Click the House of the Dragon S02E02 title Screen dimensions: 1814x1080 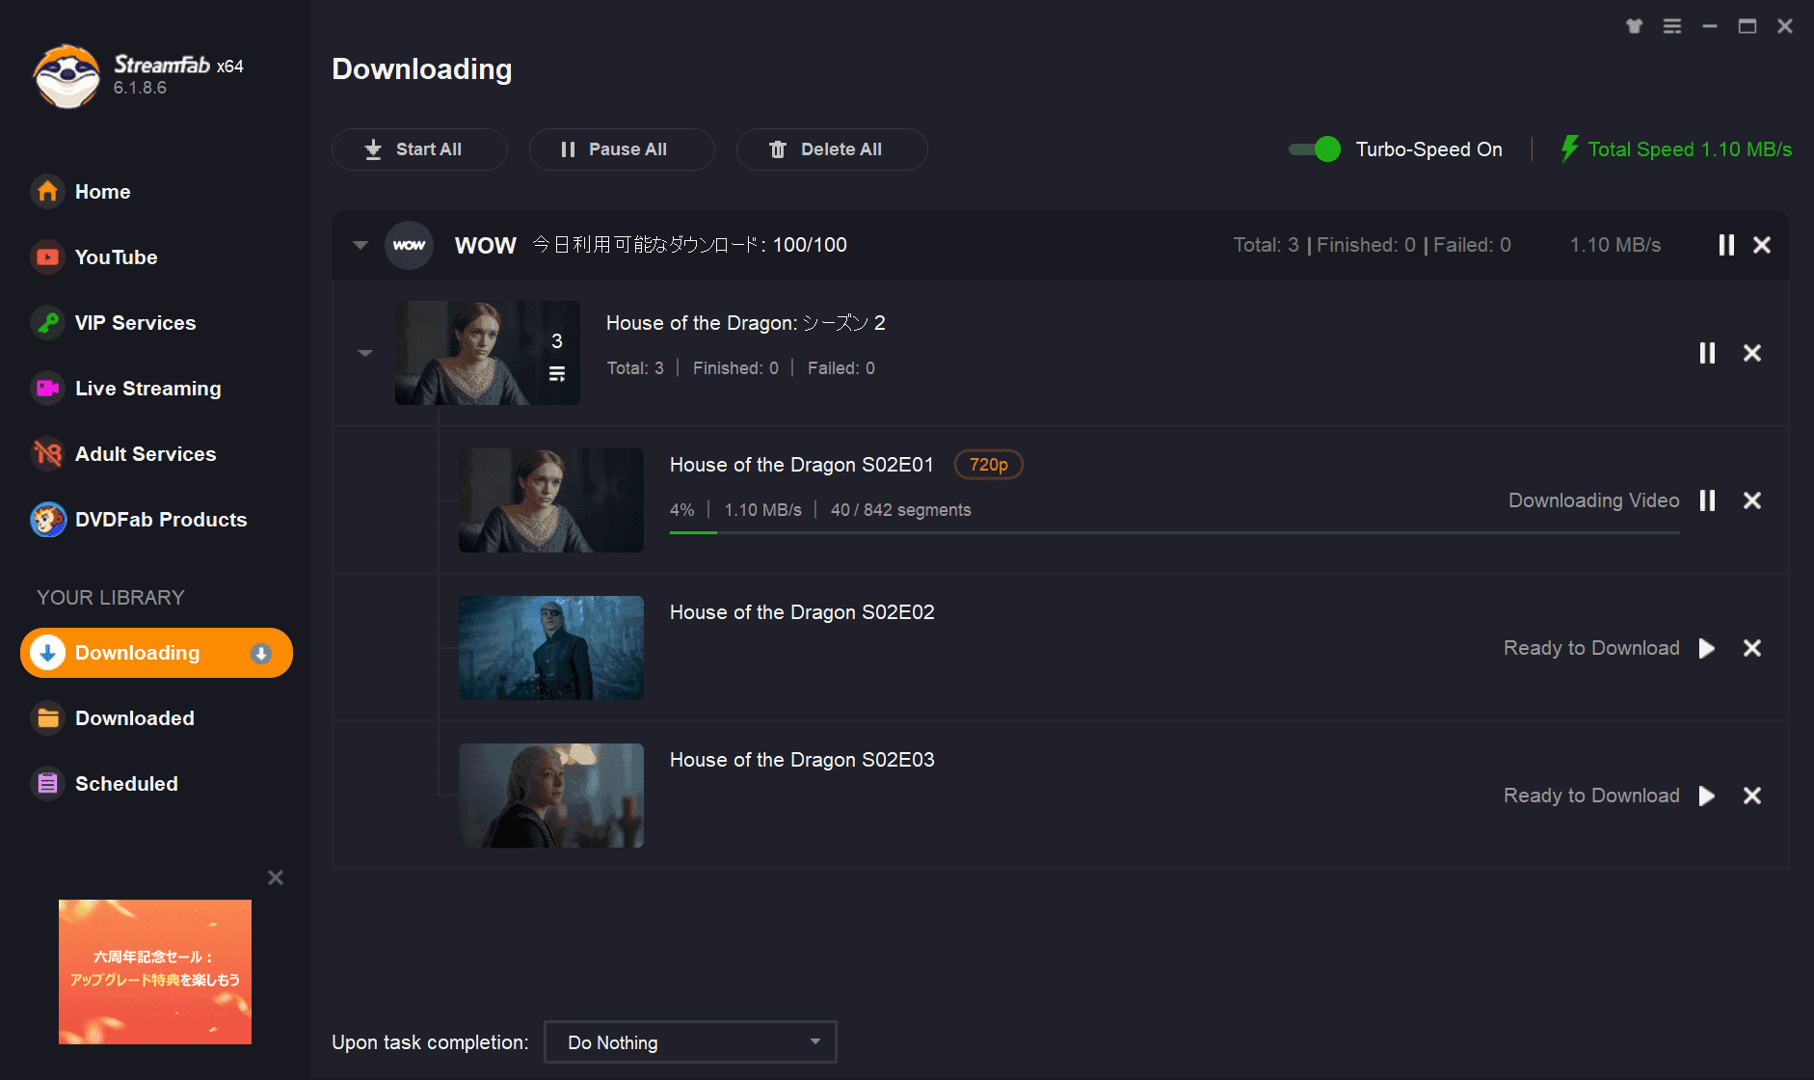pyautogui.click(x=802, y=612)
